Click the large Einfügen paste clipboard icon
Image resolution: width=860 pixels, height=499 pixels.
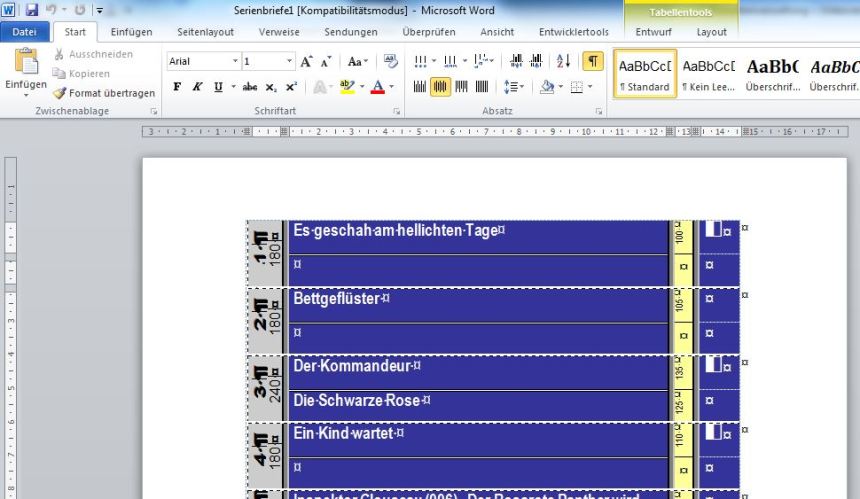26,61
